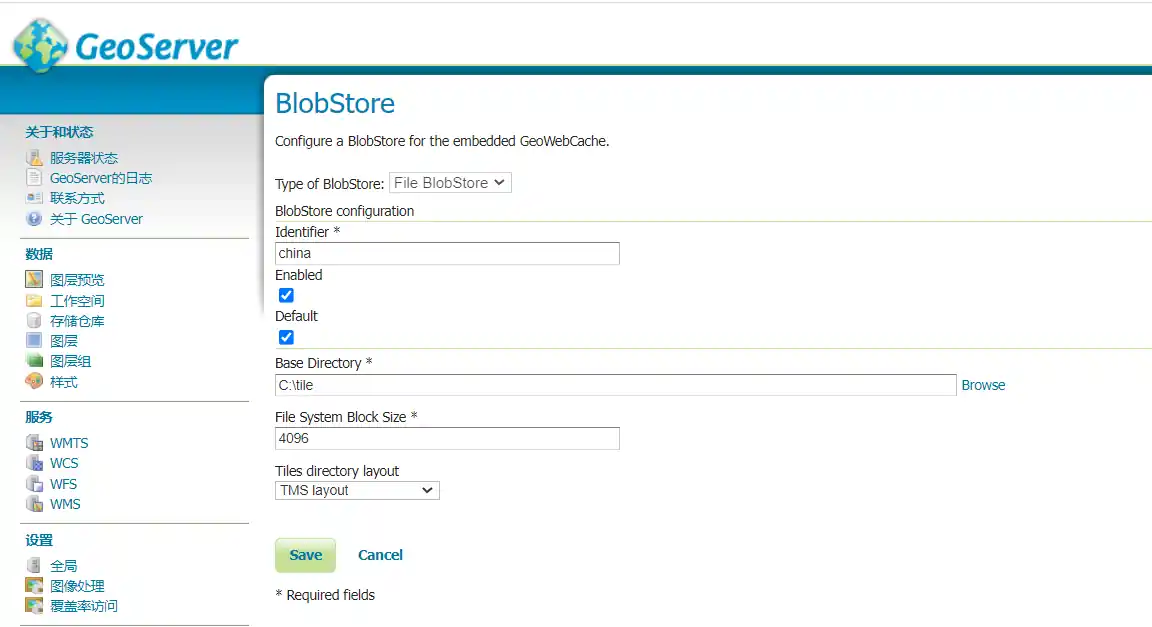The width and height of the screenshot is (1152, 627).
Task: Click the stores database icon
Action: (x=34, y=321)
